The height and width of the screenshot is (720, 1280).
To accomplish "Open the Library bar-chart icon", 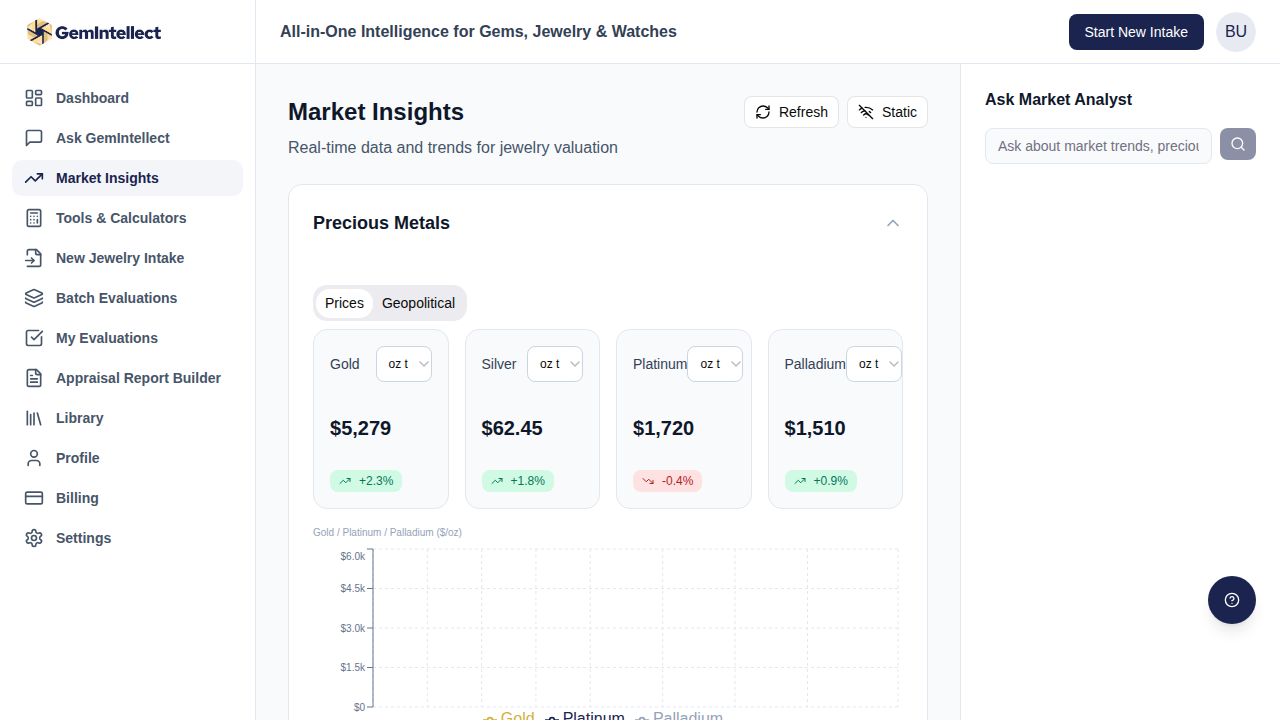I will pos(33,417).
